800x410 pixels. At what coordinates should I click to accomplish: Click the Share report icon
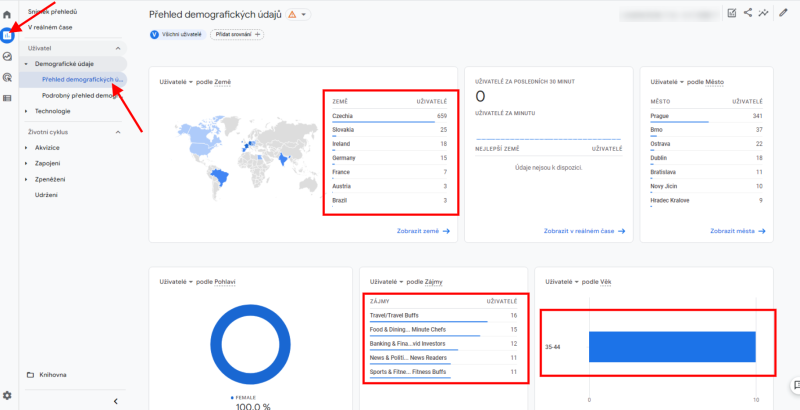pyautogui.click(x=748, y=14)
